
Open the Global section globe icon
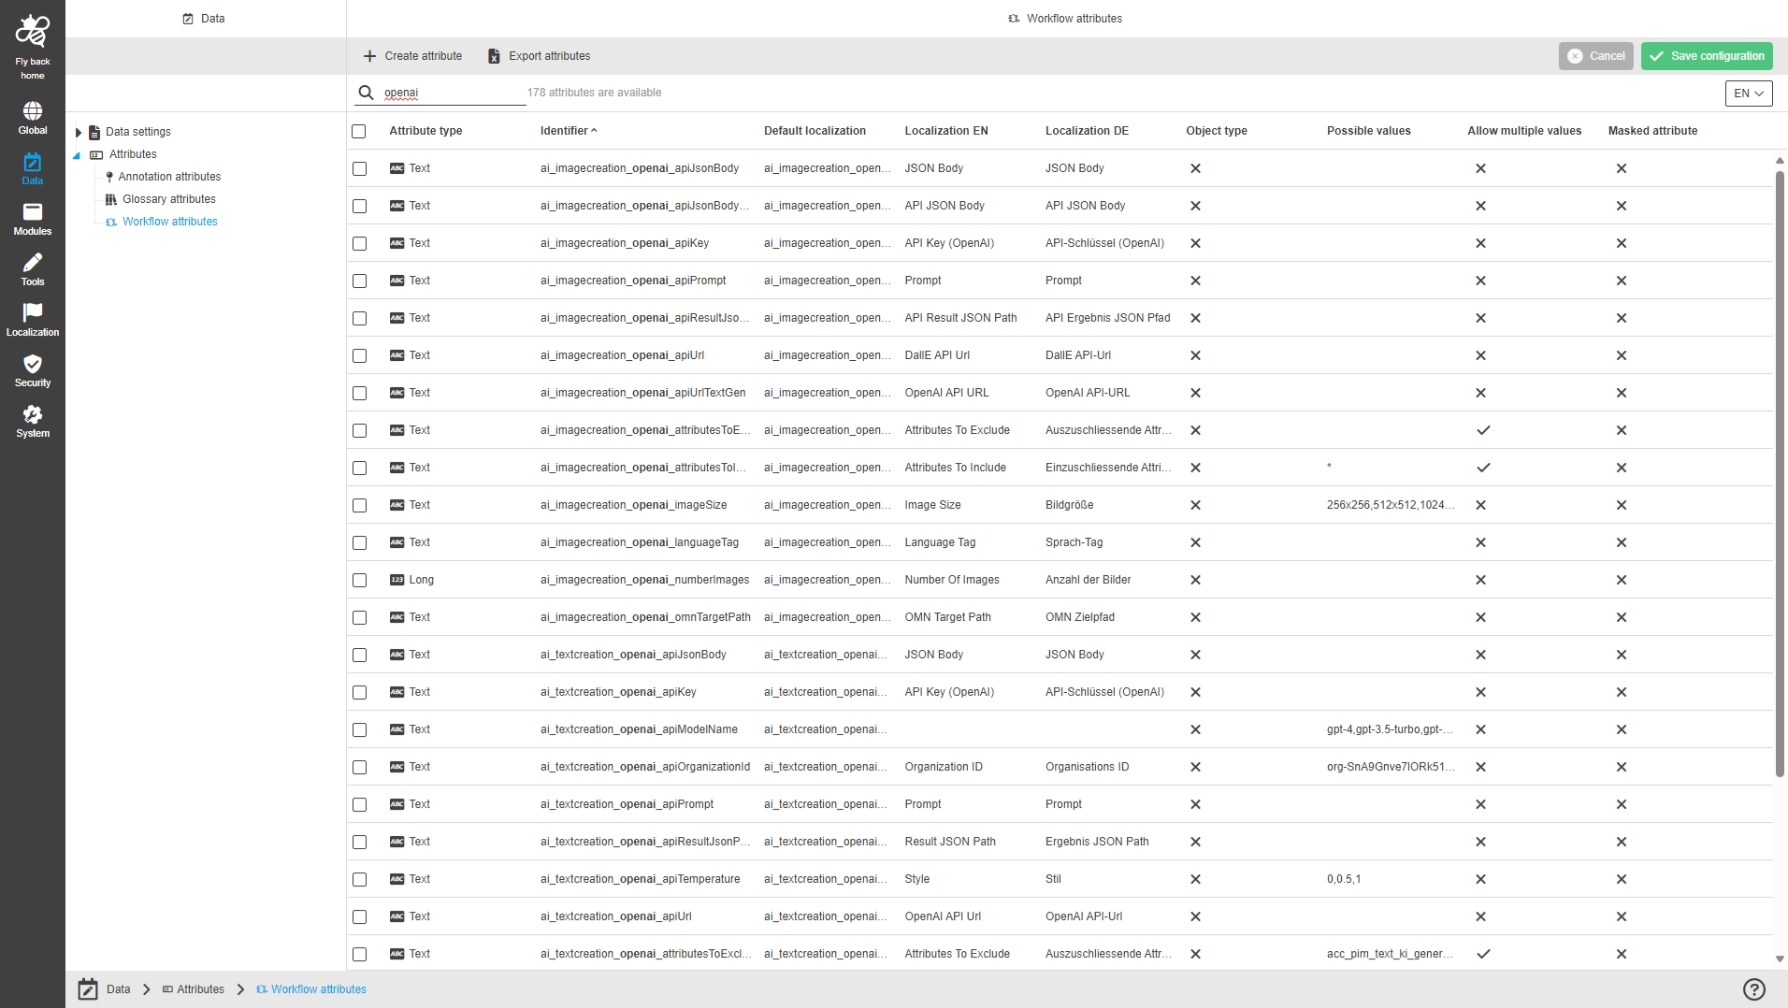pyautogui.click(x=32, y=111)
